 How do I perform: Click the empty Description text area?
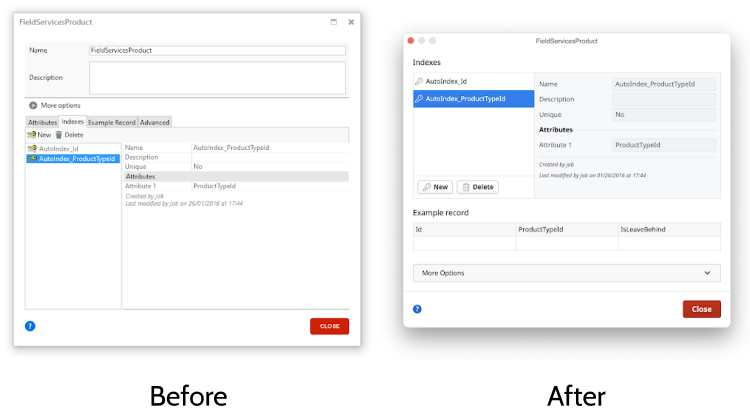pyautogui.click(x=217, y=77)
